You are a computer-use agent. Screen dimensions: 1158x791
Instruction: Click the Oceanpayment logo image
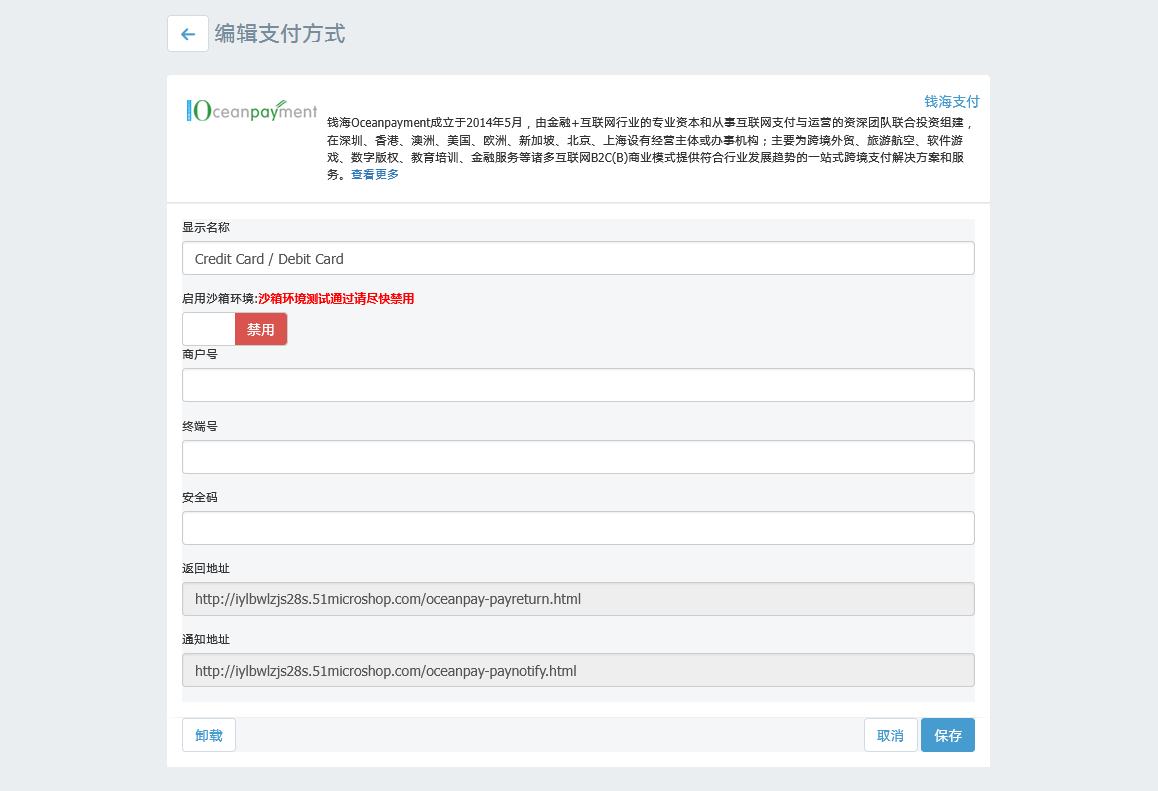pyautogui.click(x=252, y=111)
